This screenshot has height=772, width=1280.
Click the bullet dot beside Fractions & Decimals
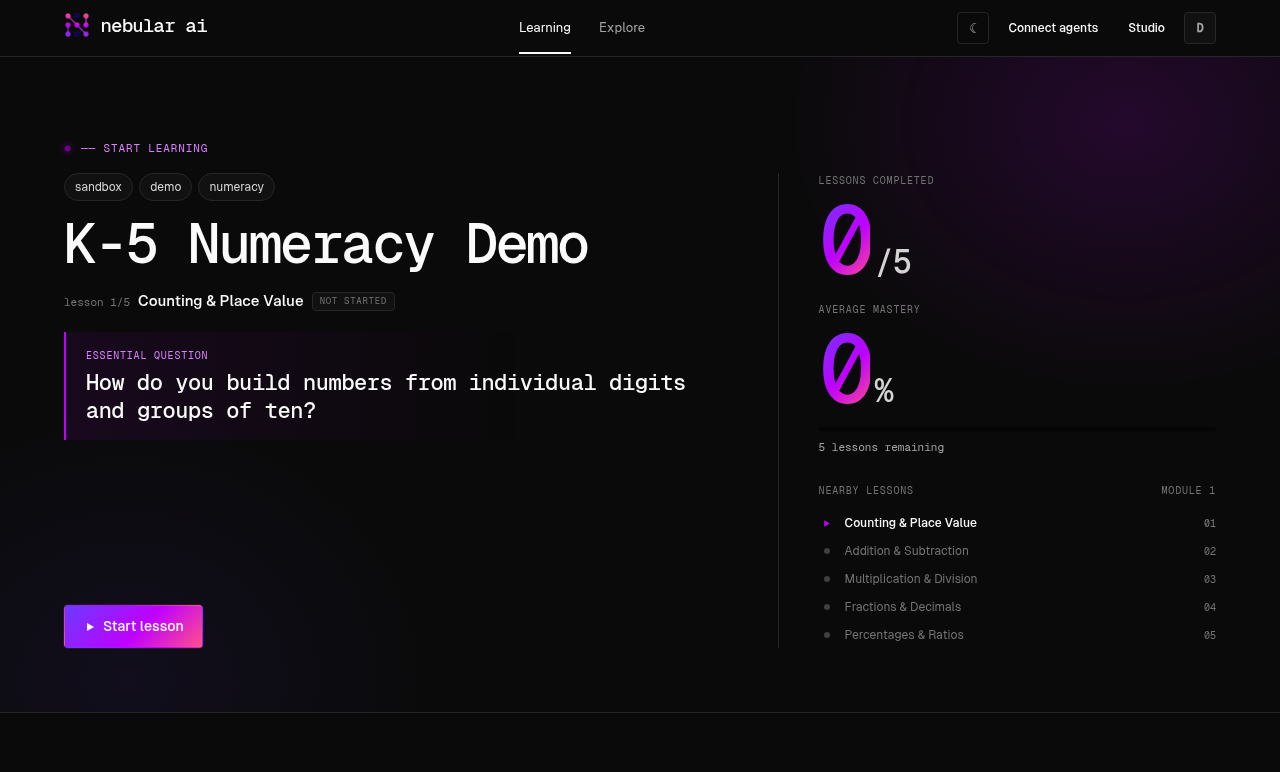(x=827, y=607)
